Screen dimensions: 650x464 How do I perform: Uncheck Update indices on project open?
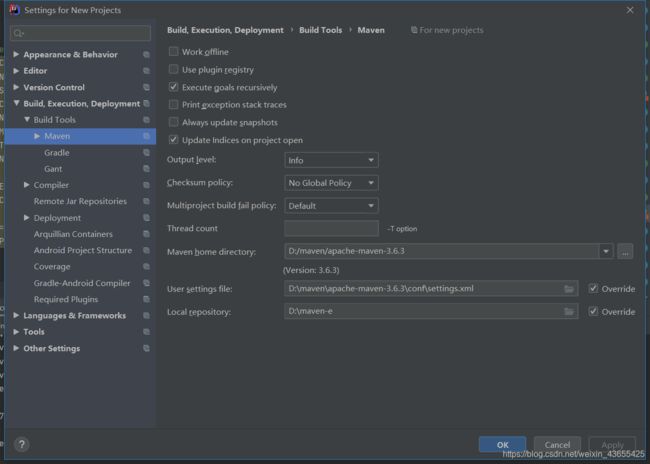[173, 140]
